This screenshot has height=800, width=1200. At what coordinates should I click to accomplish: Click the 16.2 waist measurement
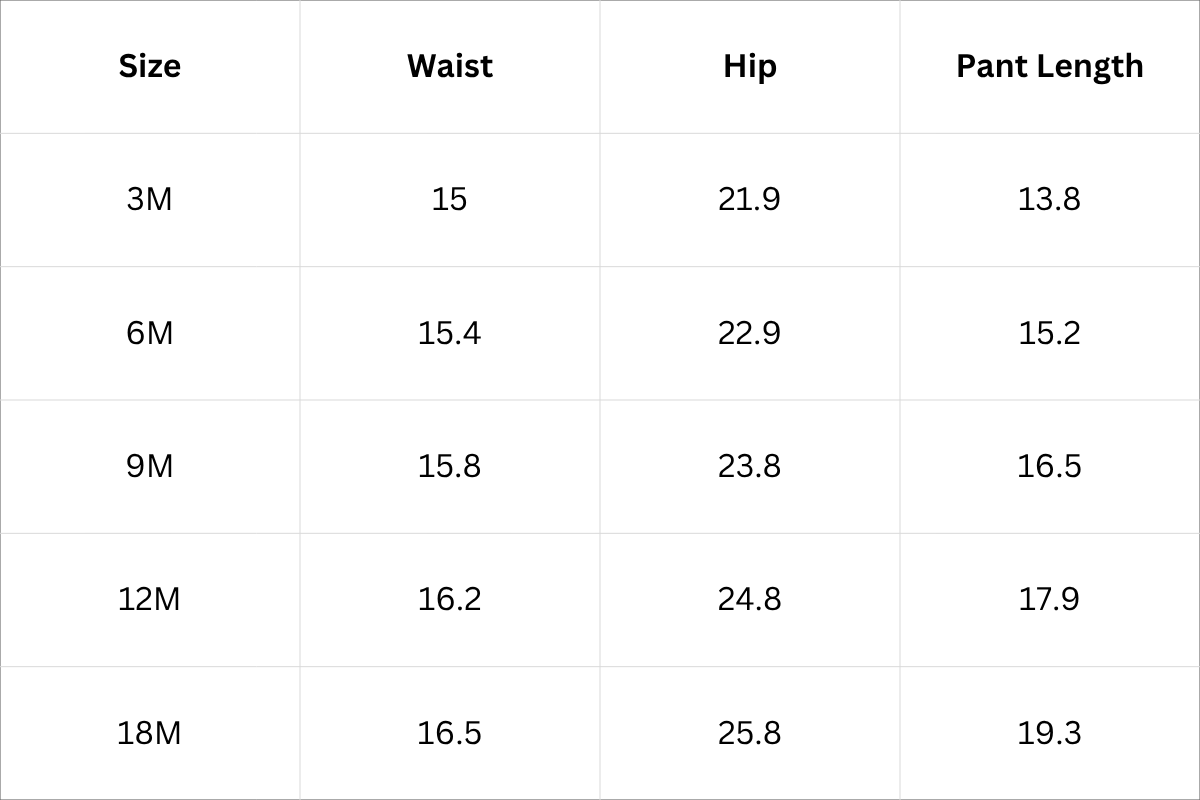450,599
